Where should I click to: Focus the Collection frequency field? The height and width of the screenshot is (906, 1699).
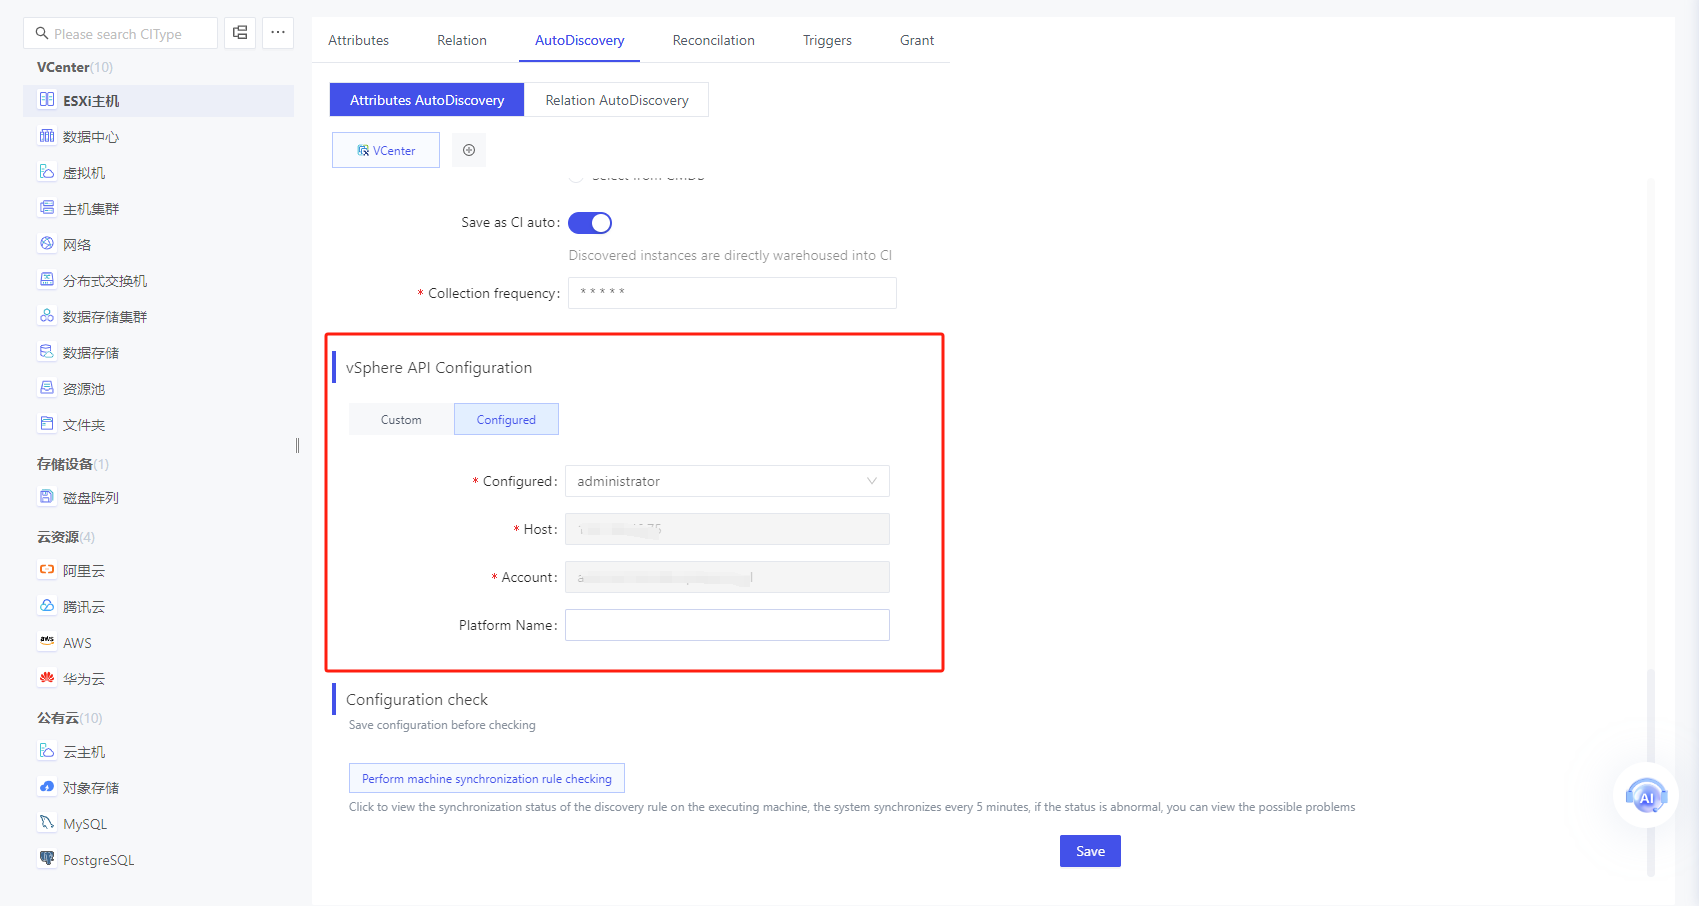[x=732, y=293]
